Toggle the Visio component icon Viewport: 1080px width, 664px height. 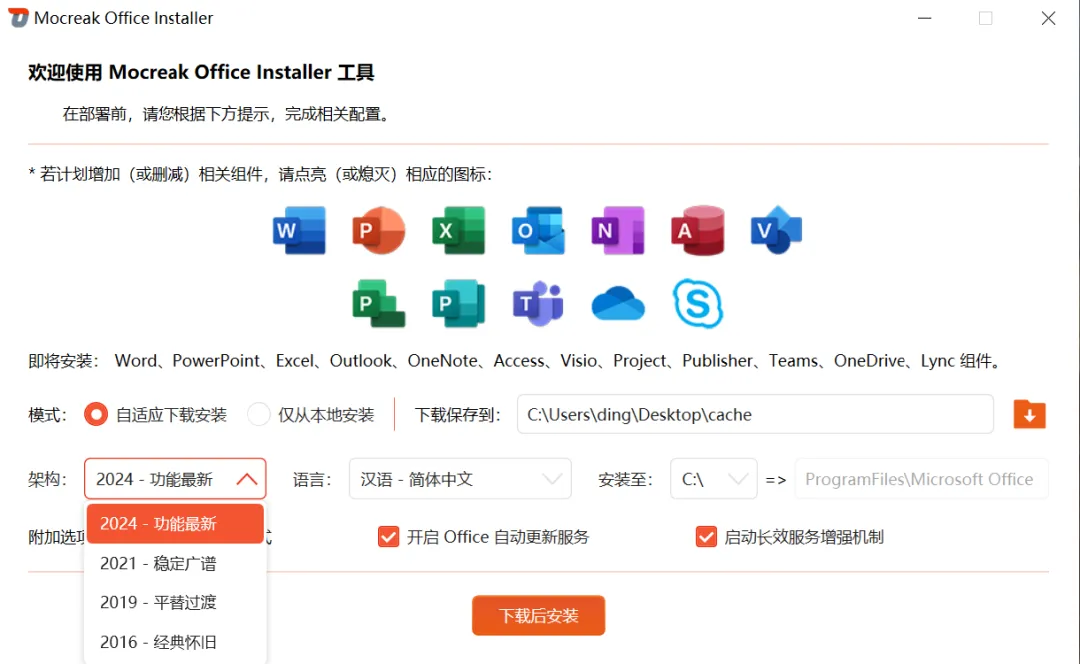pyautogui.click(x=776, y=230)
